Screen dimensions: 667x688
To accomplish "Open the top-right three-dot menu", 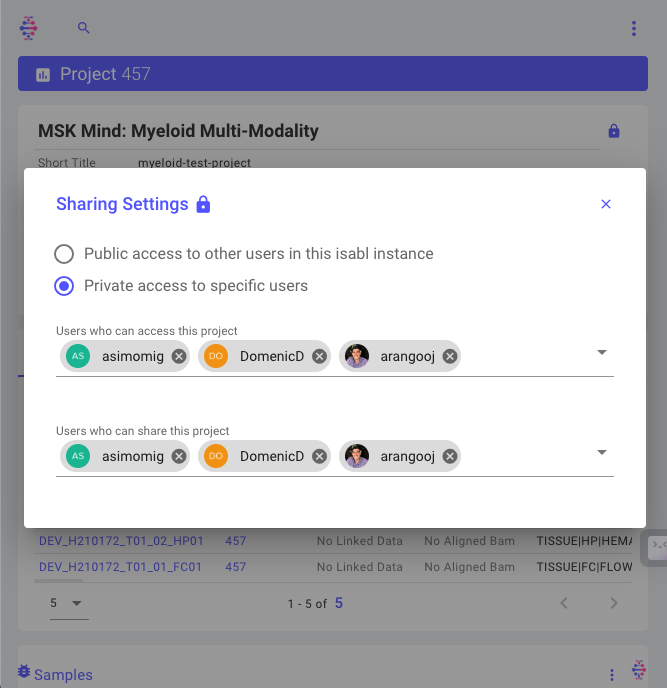I will [x=633, y=29].
